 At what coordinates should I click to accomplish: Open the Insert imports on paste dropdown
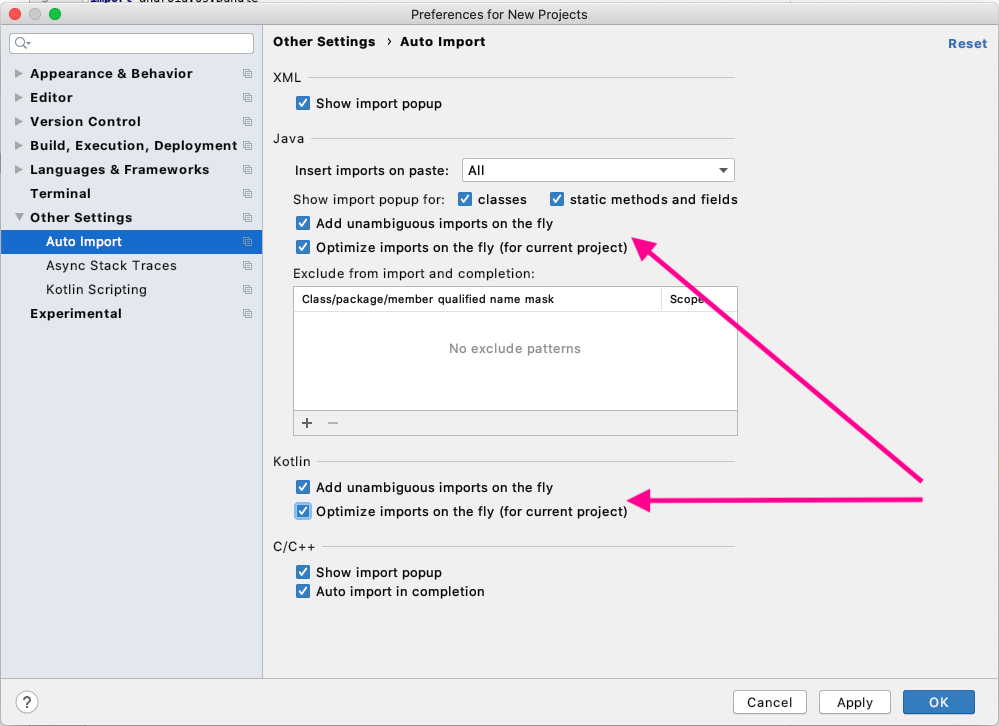598,170
